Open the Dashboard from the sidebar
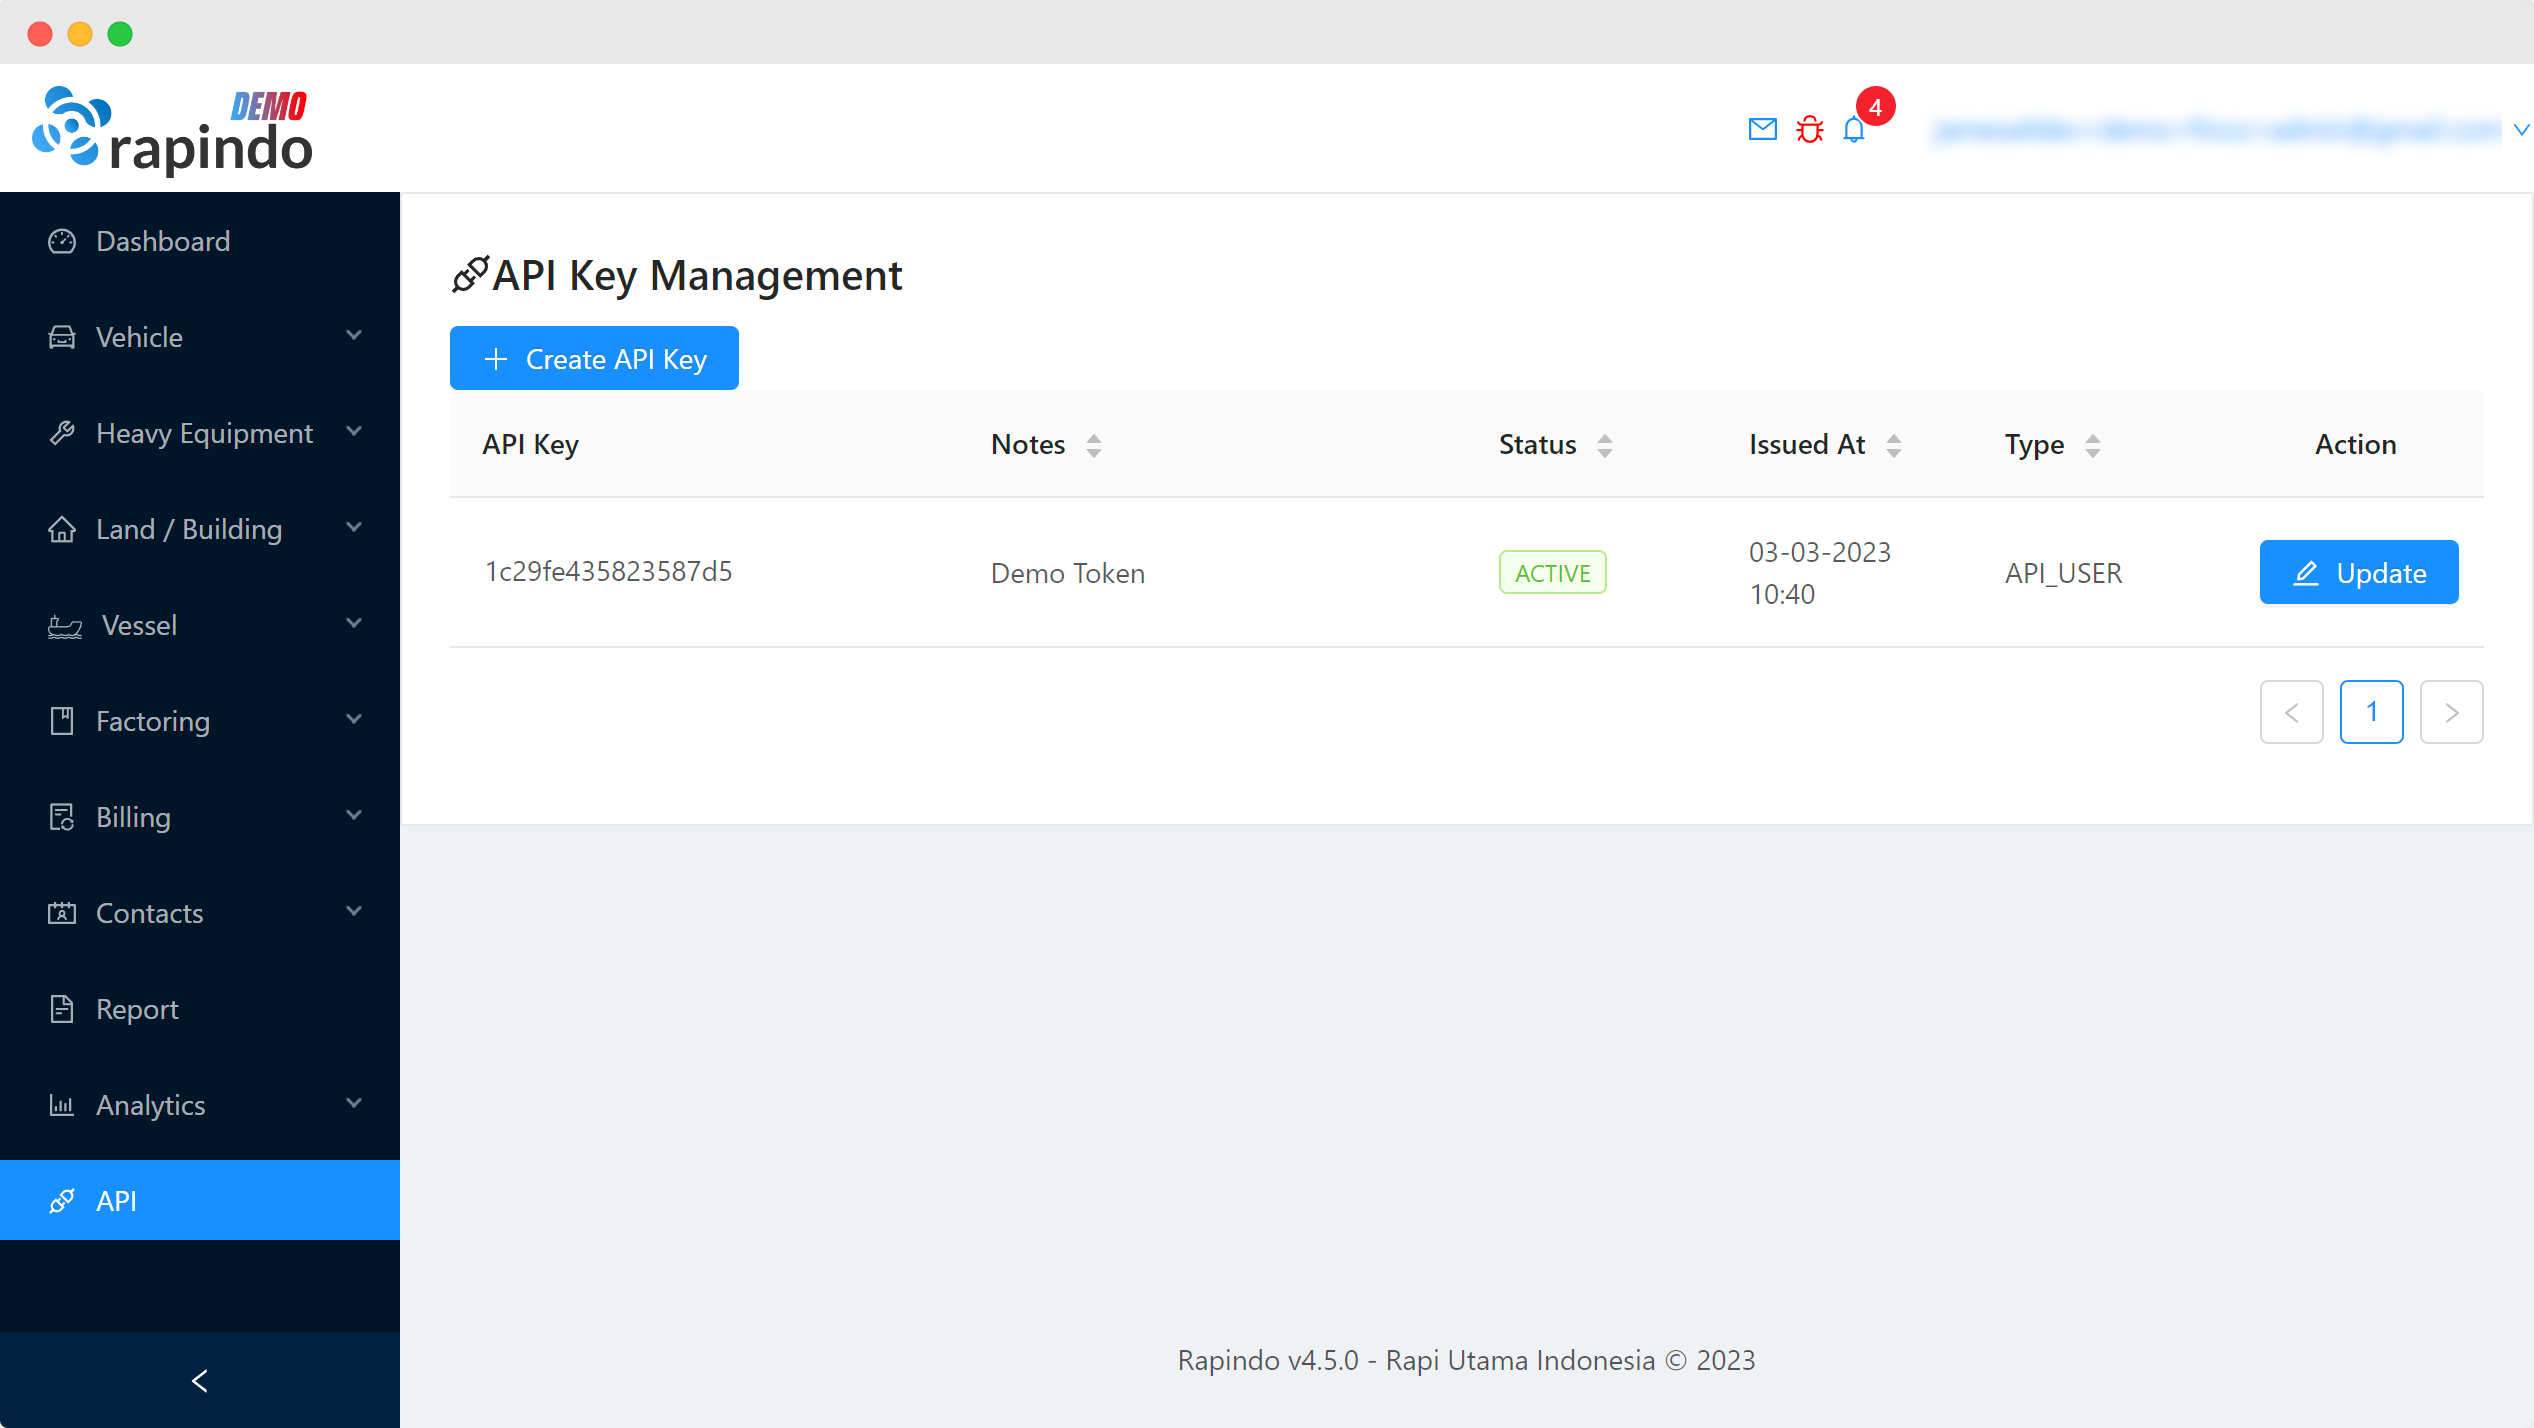The width and height of the screenshot is (2534, 1428). pyautogui.click(x=161, y=241)
